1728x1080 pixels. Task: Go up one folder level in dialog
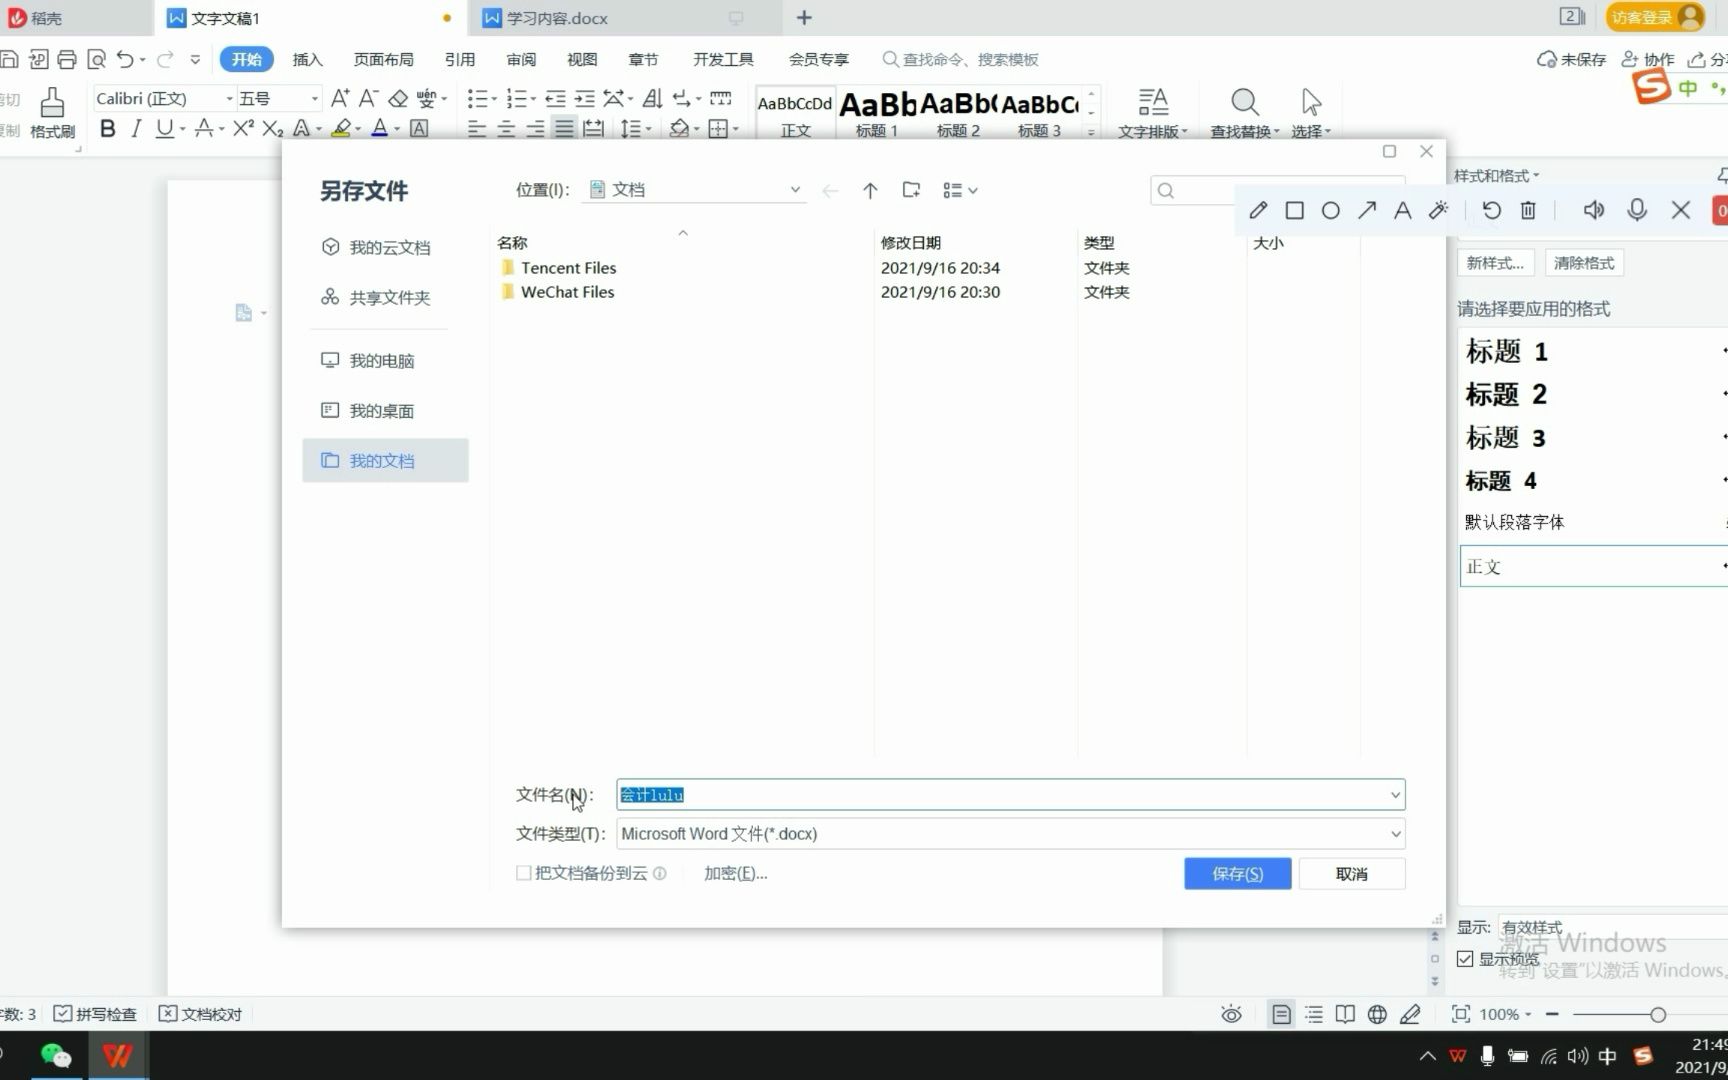click(x=870, y=190)
